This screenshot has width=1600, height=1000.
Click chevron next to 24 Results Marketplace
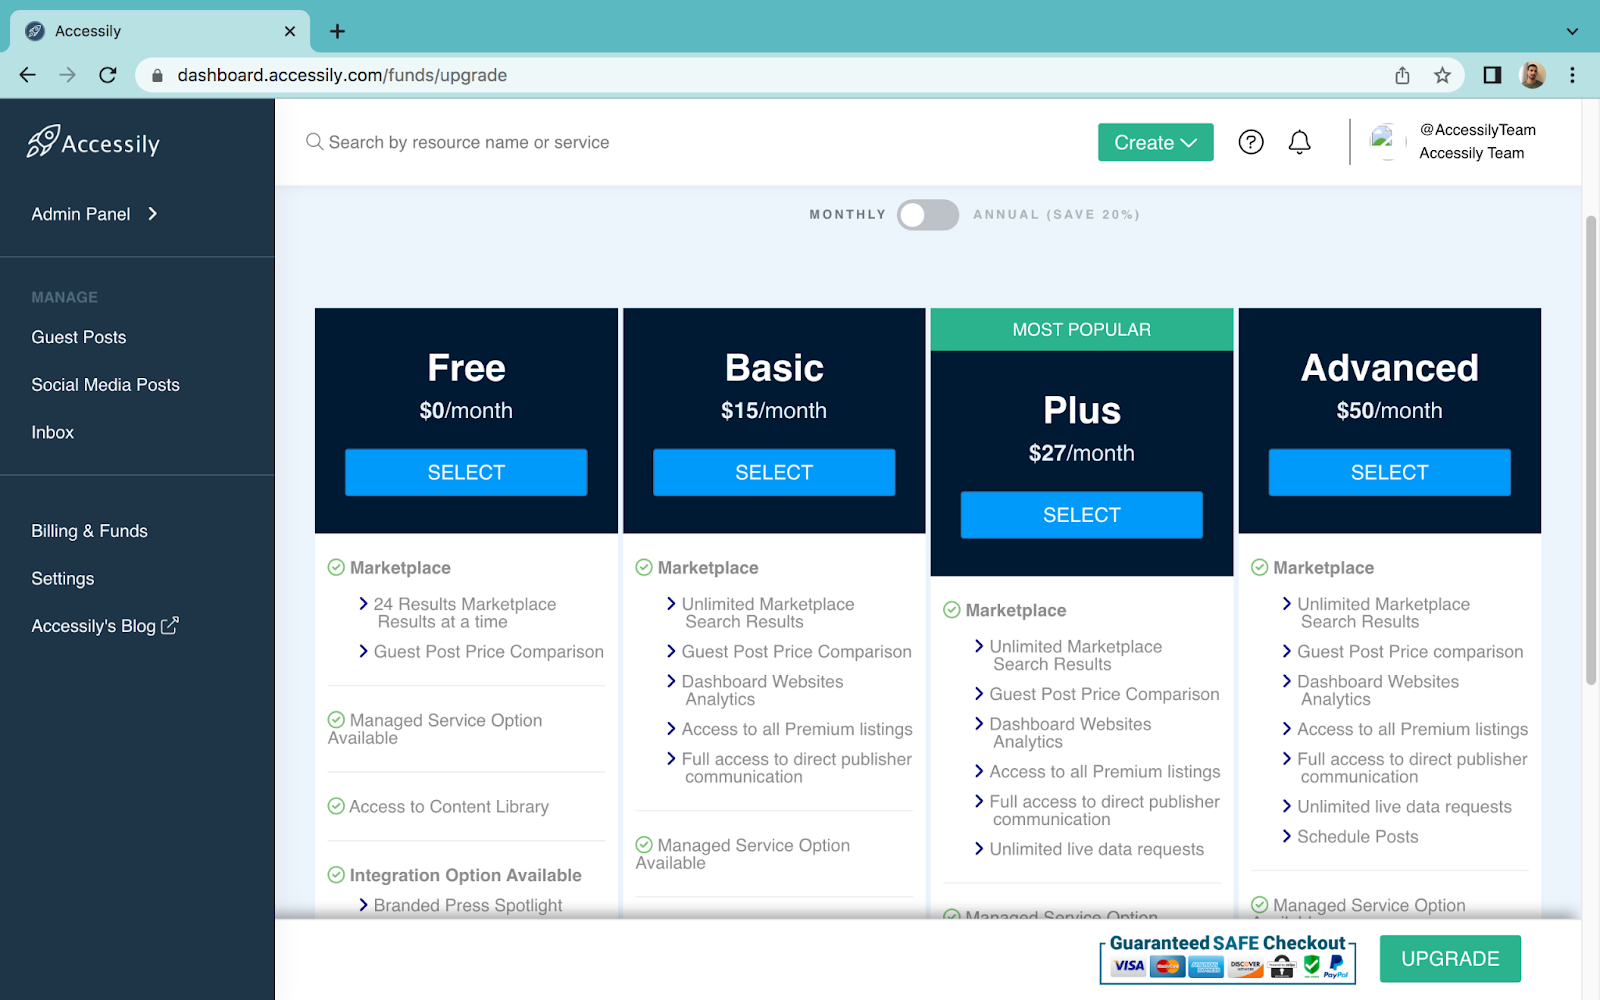point(364,604)
